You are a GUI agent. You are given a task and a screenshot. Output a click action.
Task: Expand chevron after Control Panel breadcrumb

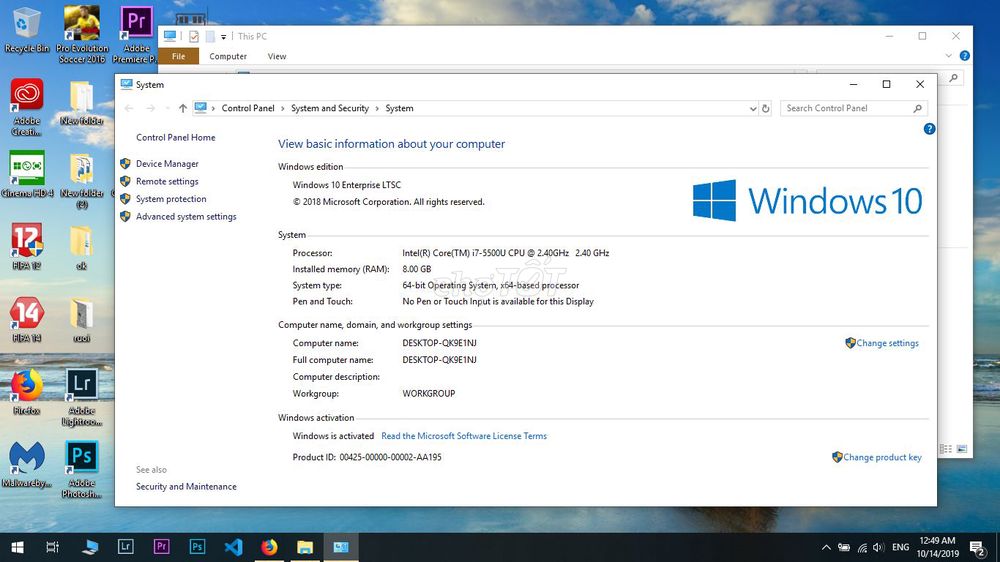coord(283,108)
